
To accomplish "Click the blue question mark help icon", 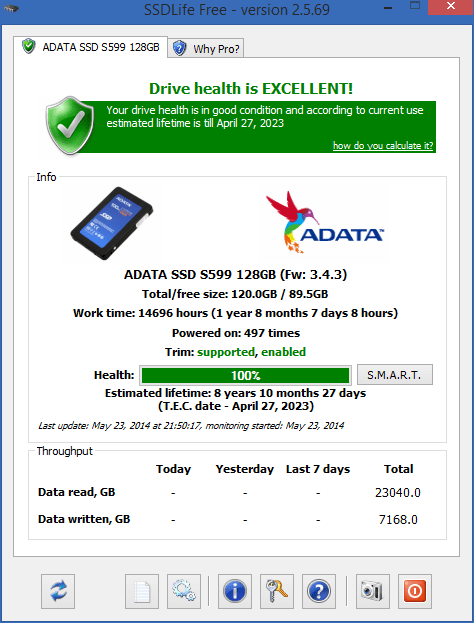I will (x=319, y=591).
